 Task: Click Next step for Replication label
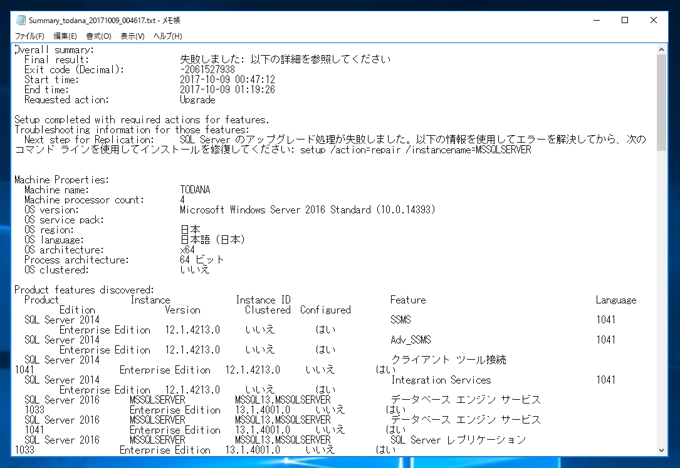click(89, 140)
